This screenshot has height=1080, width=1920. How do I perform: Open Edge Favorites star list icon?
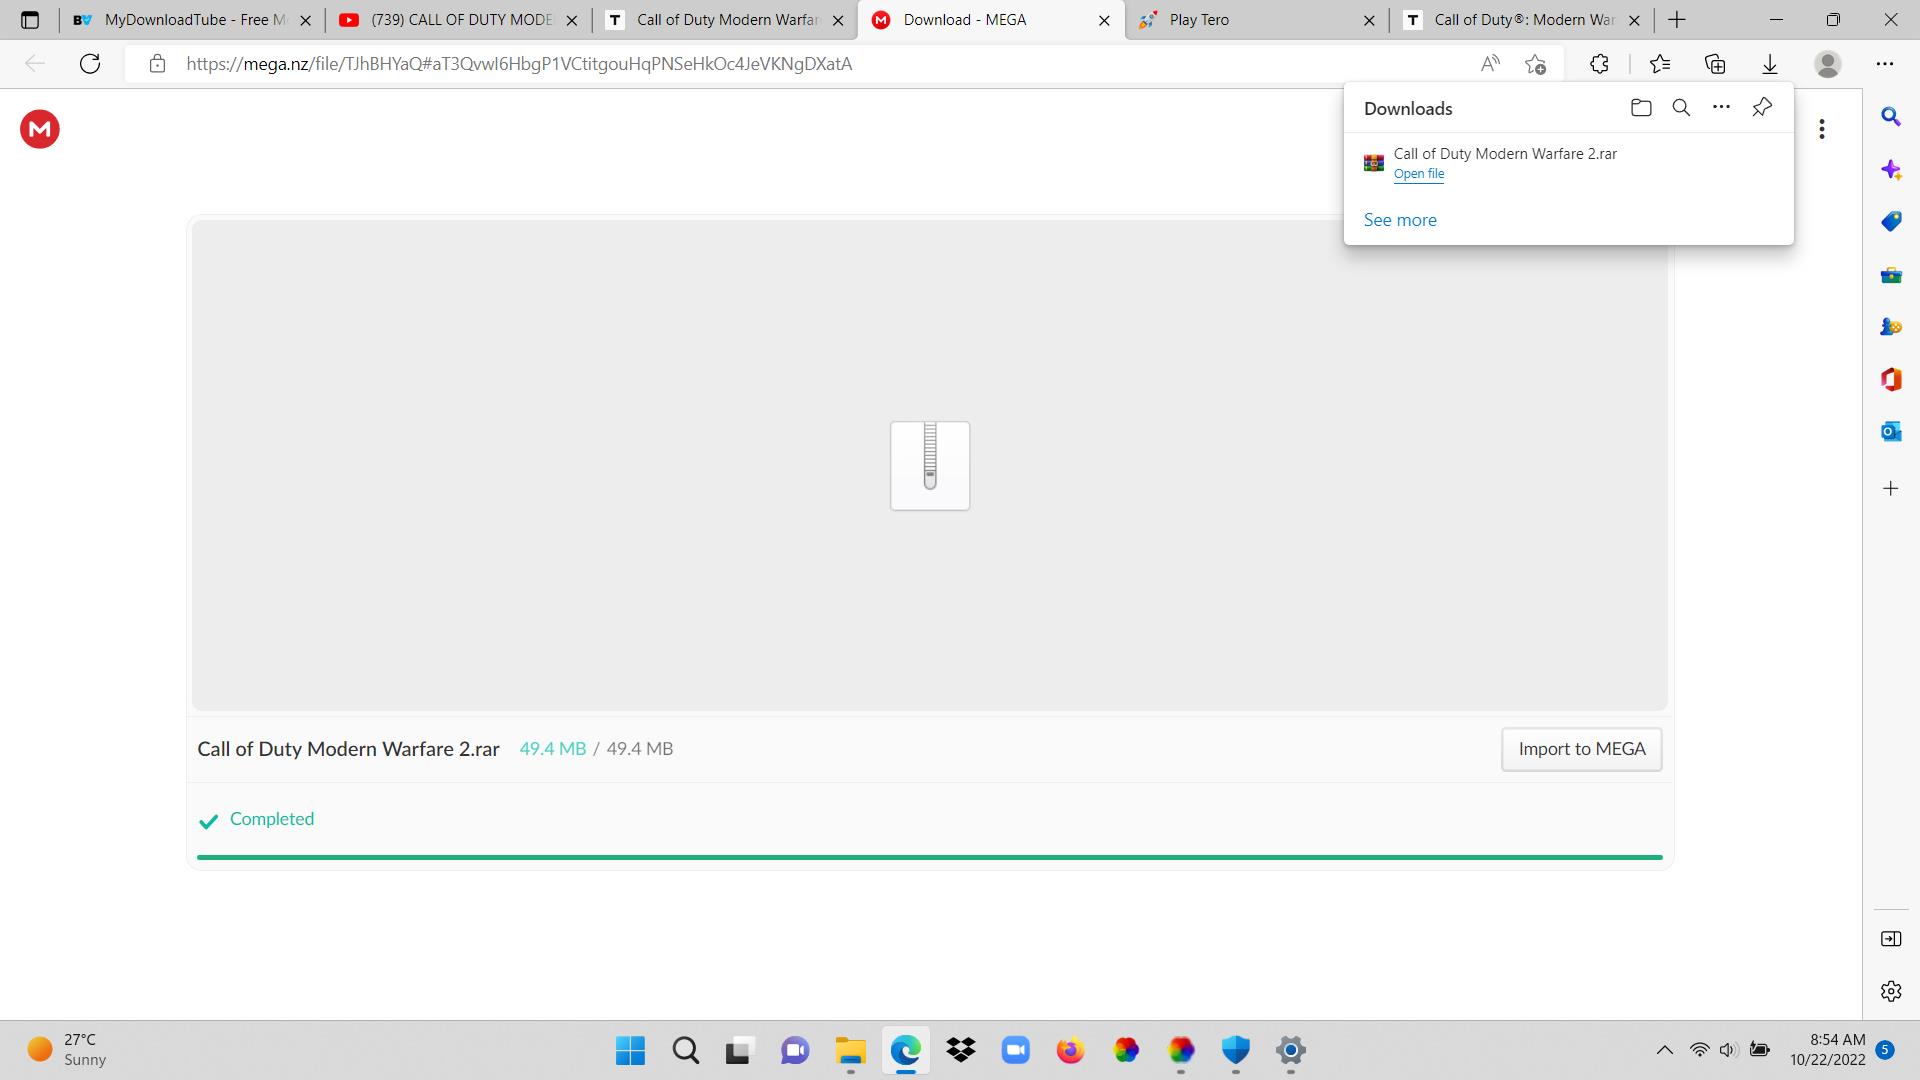1660,64
